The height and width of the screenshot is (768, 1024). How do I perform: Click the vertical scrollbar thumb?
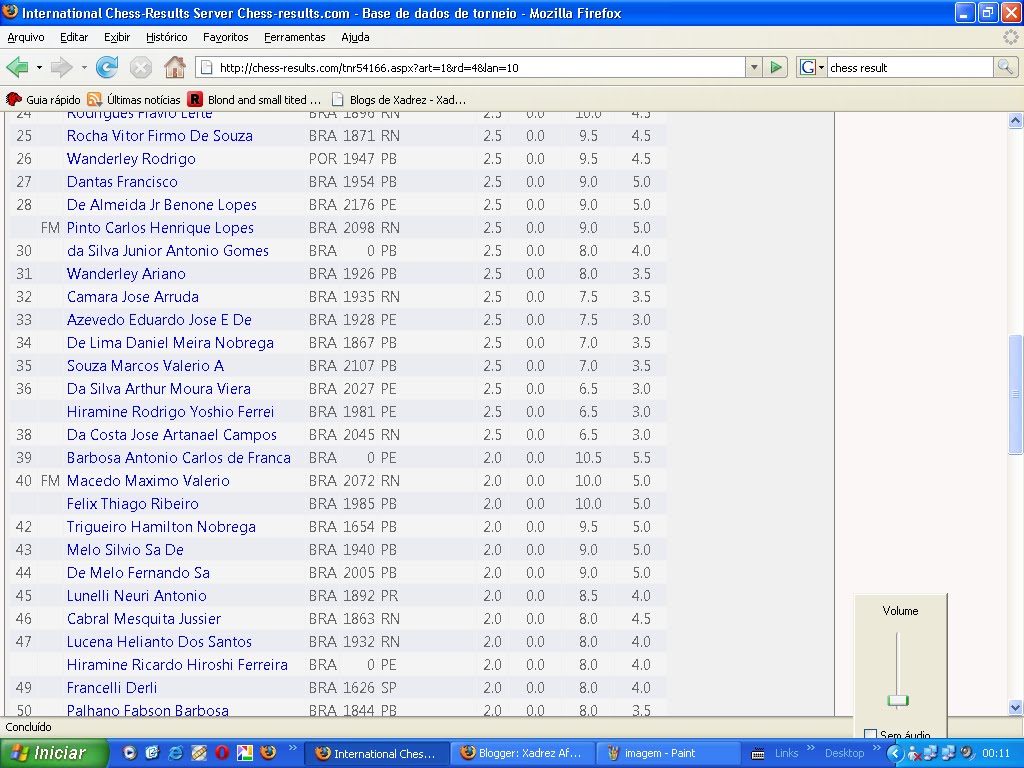1015,394
